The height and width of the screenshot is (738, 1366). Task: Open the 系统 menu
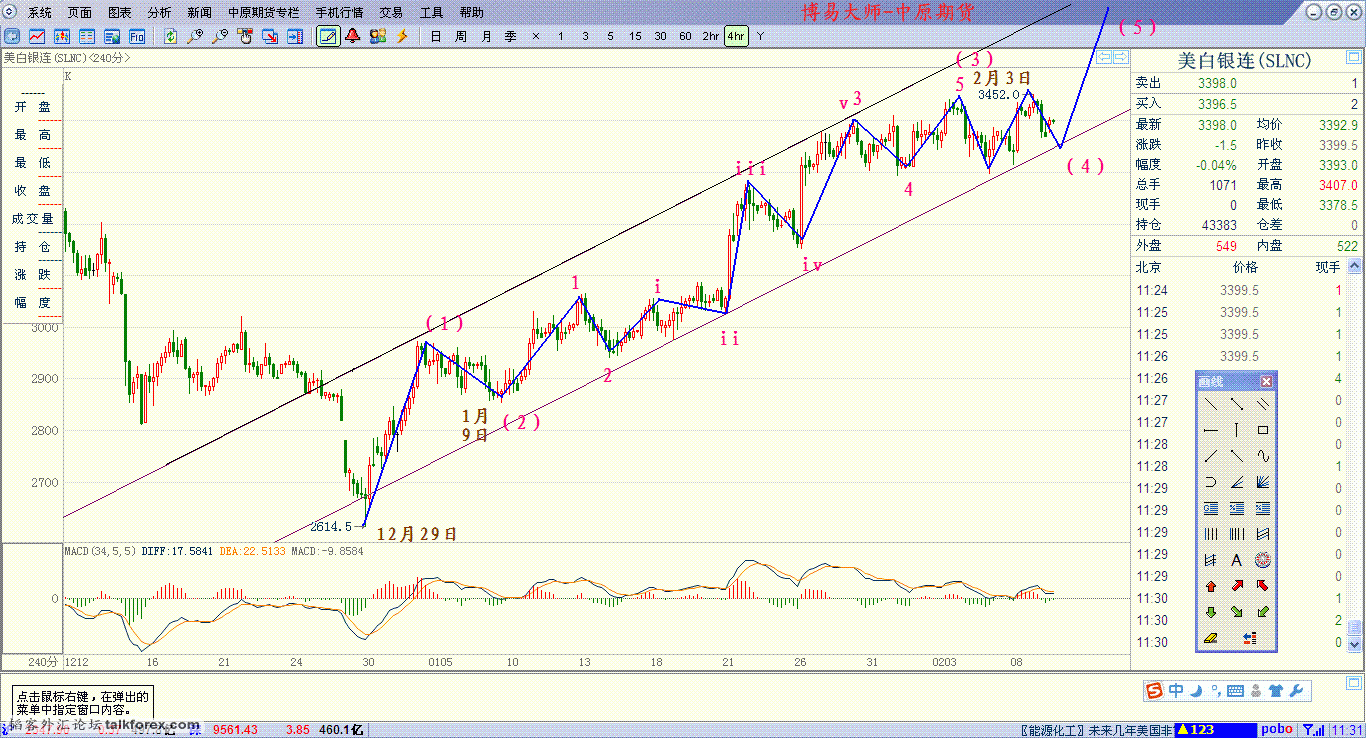[40, 13]
